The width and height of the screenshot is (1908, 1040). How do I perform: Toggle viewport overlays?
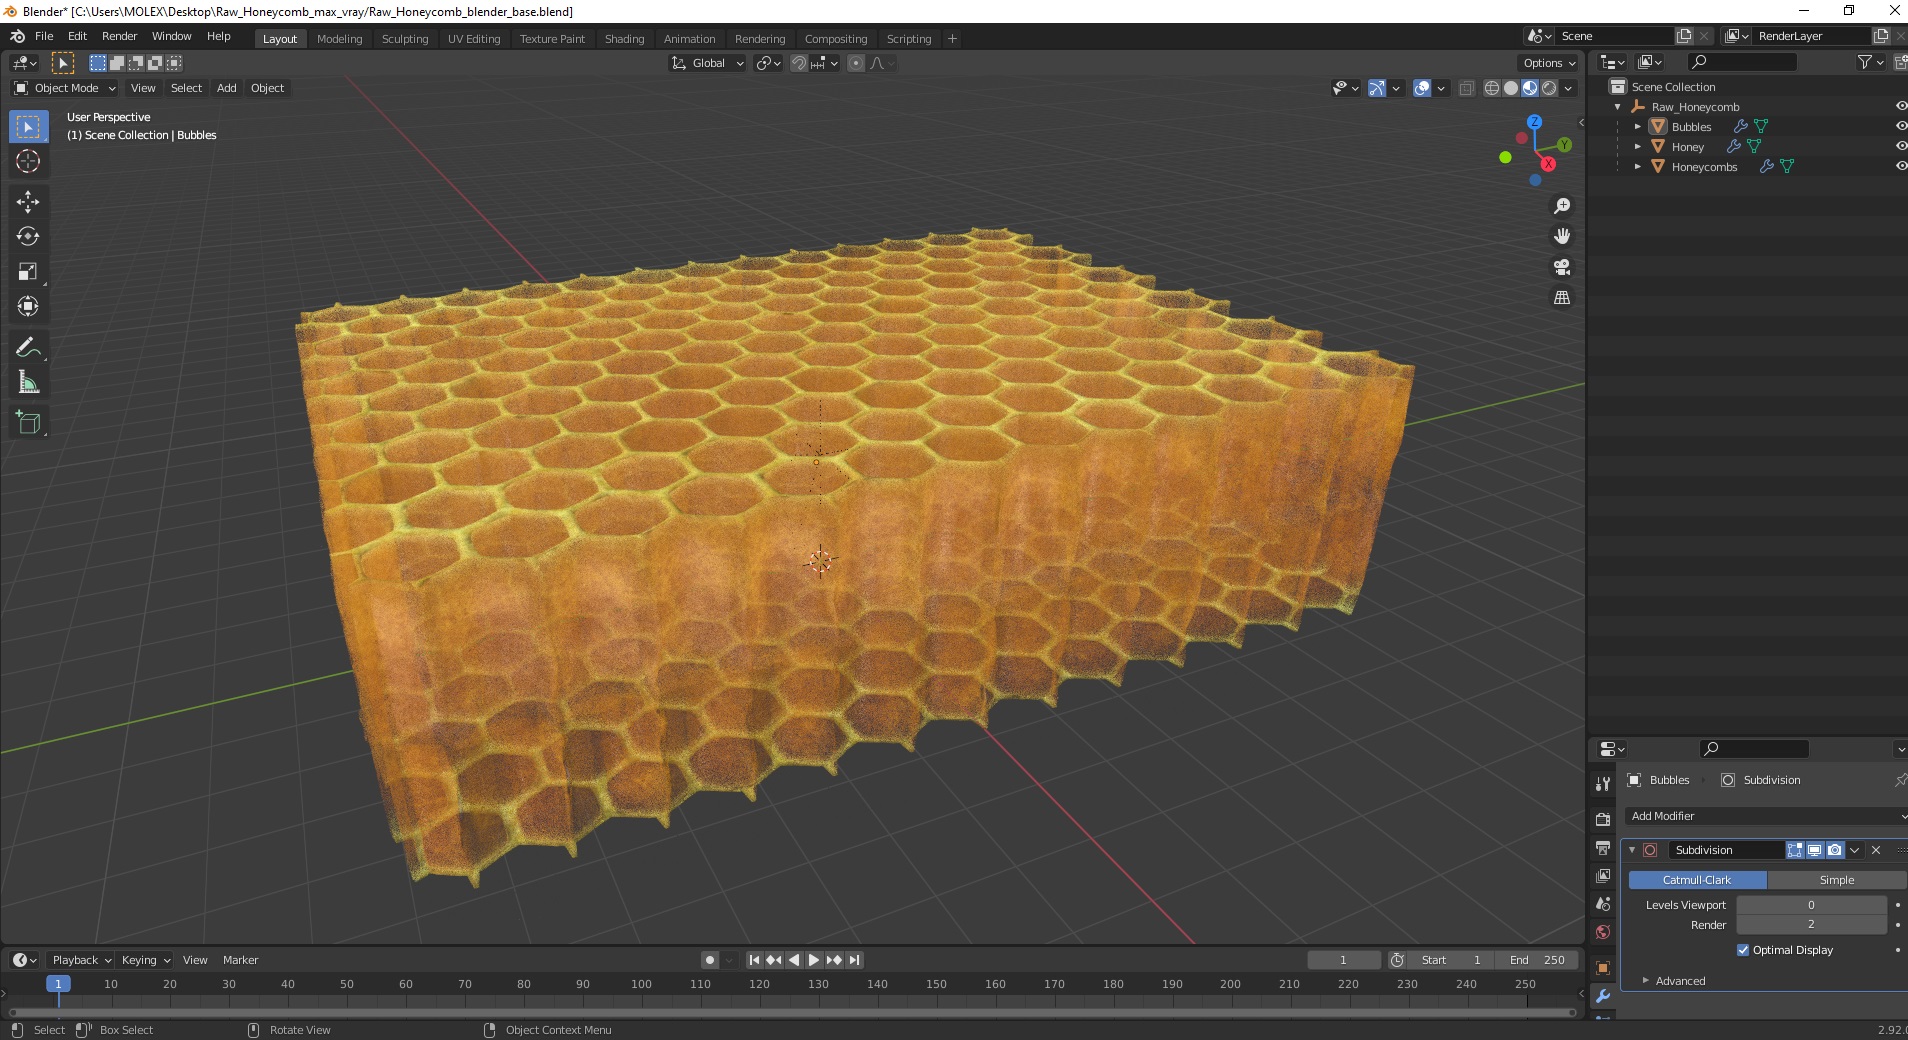click(1422, 88)
